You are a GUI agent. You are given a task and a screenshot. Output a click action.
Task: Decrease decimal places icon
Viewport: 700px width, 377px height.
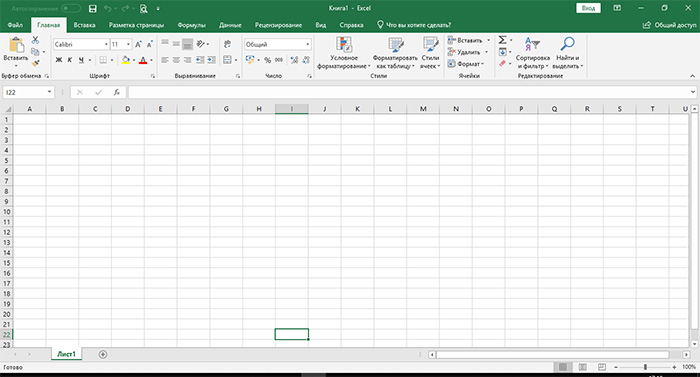pyautogui.click(x=306, y=60)
